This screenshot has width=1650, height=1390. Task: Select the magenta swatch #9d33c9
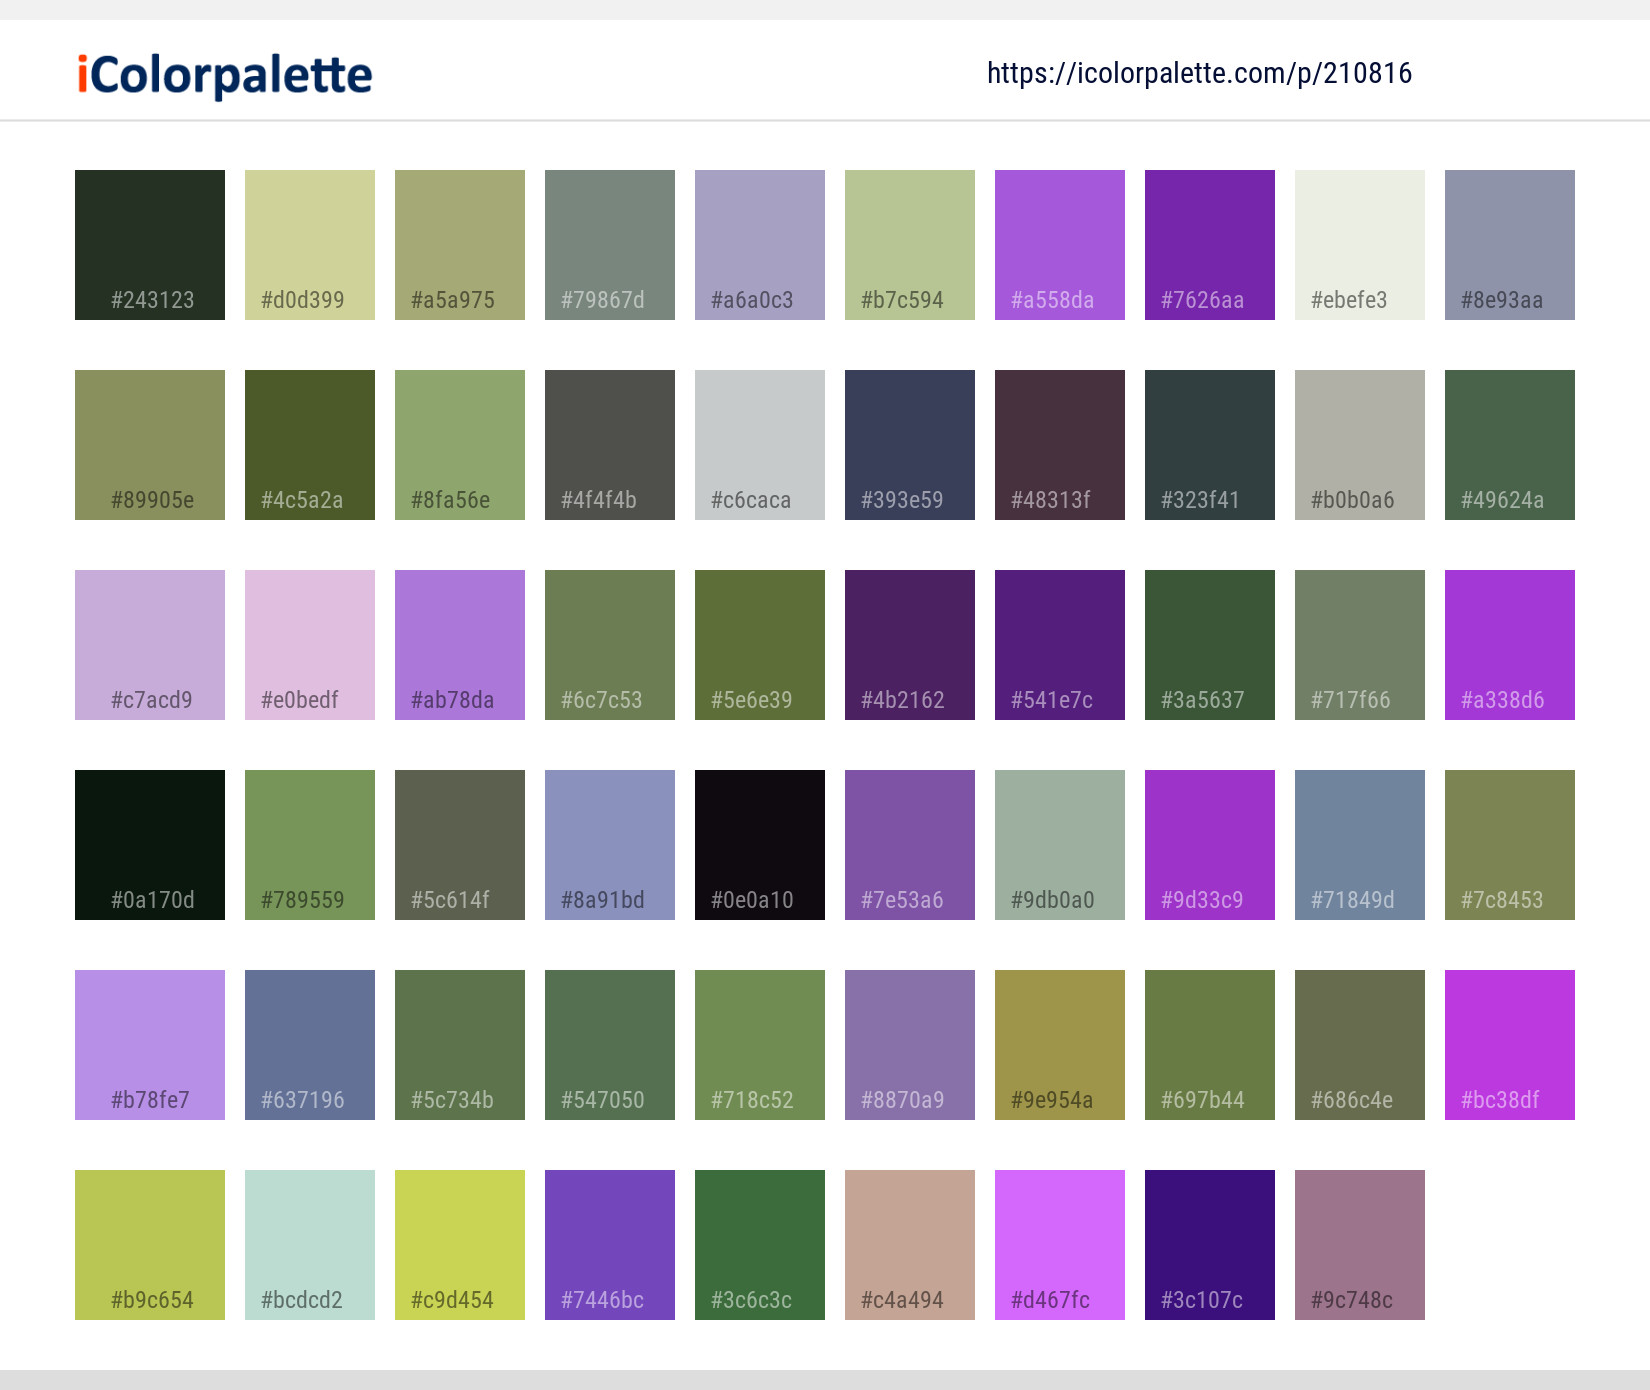coord(1209,844)
